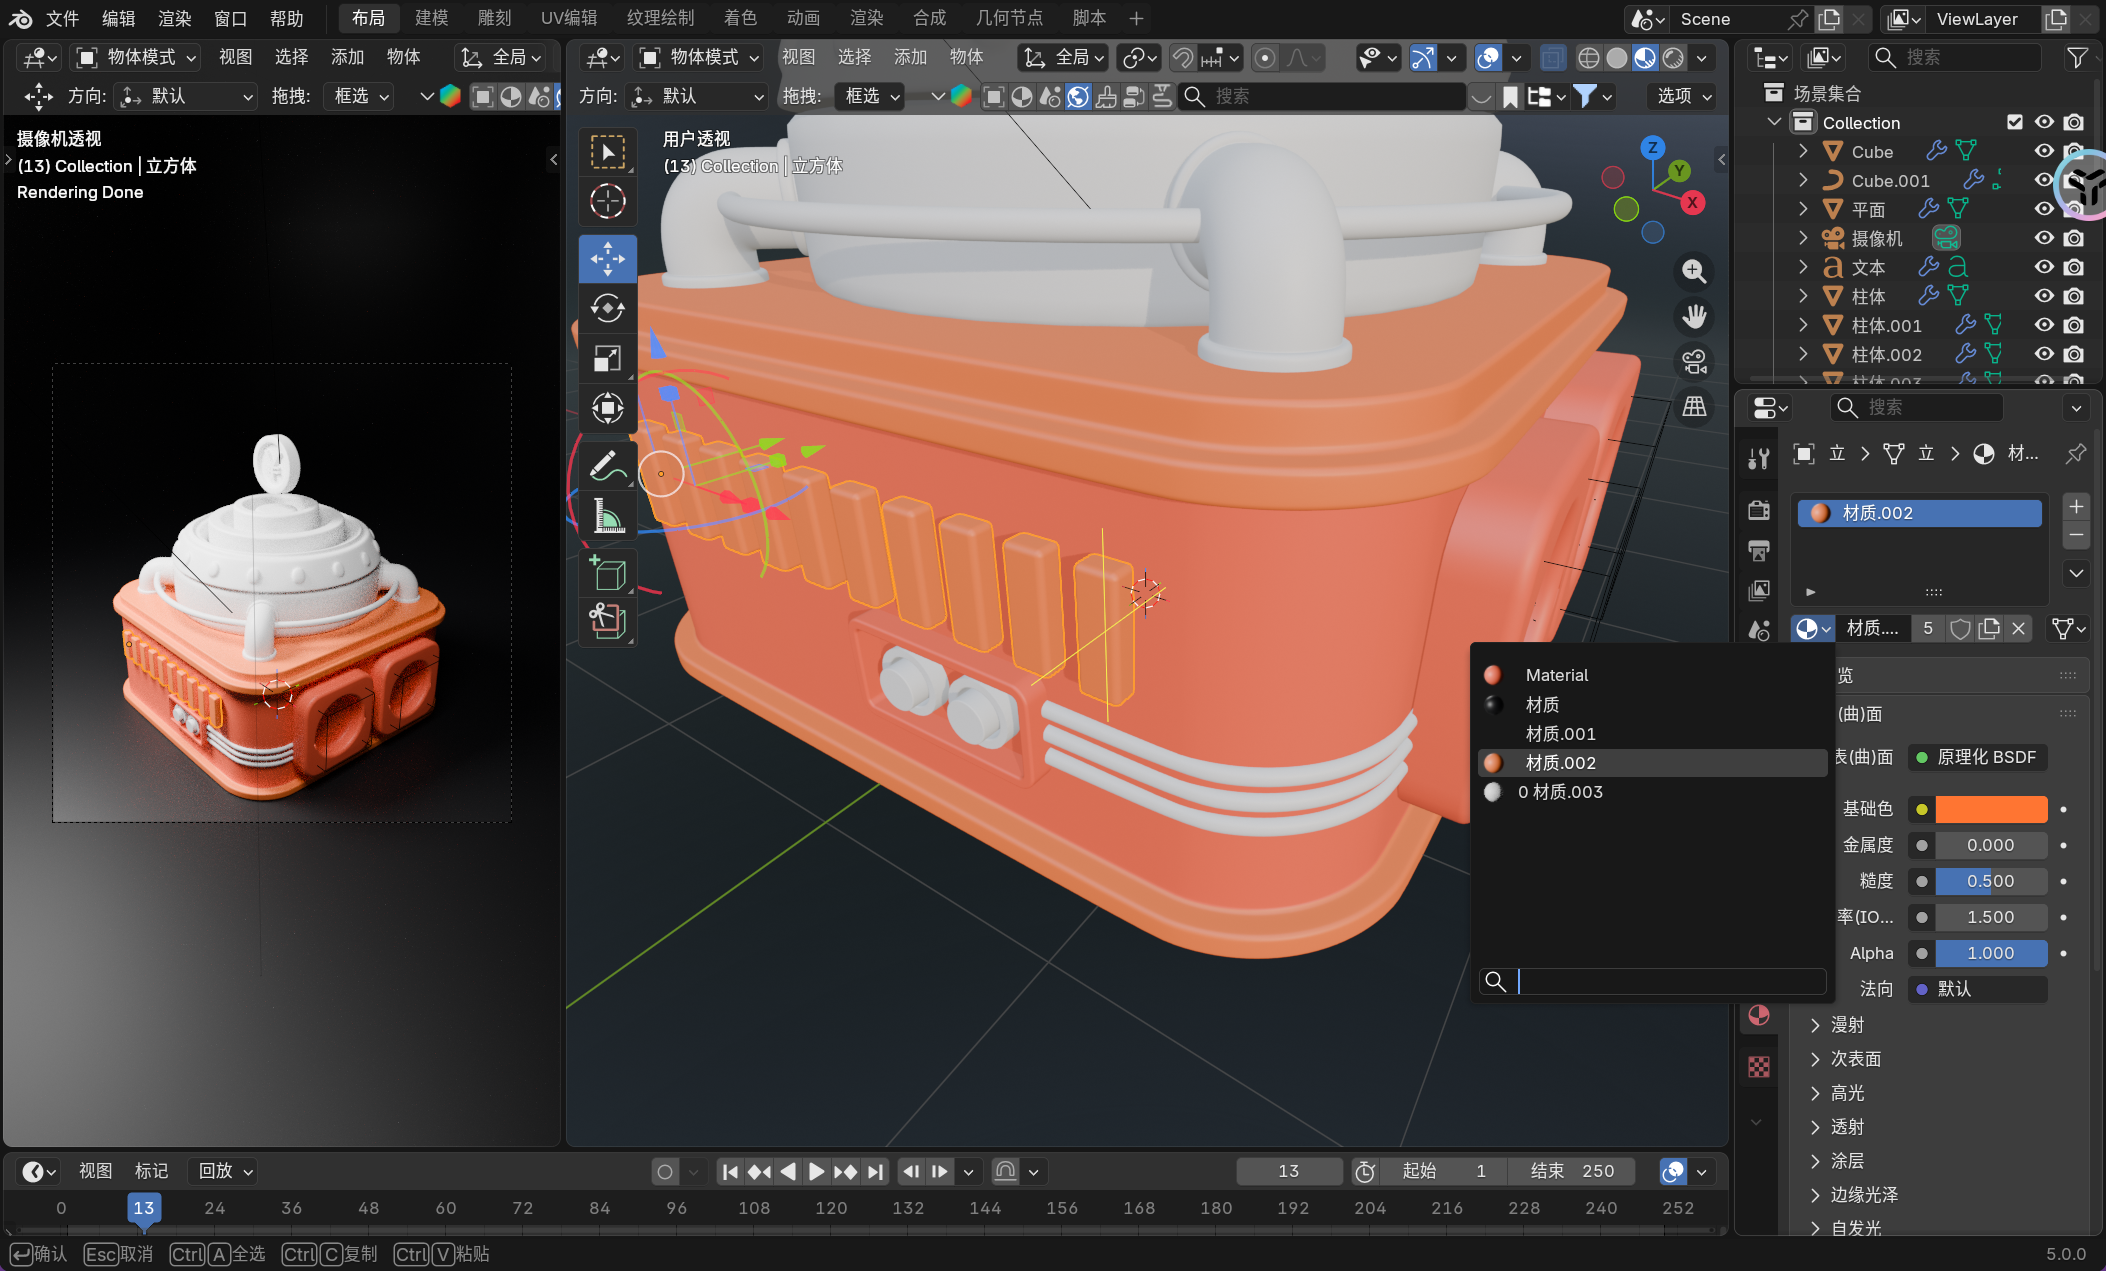Uncheck the Collection exclude checkbox
Screen dimensions: 2106x1271
pyautogui.click(x=2014, y=122)
